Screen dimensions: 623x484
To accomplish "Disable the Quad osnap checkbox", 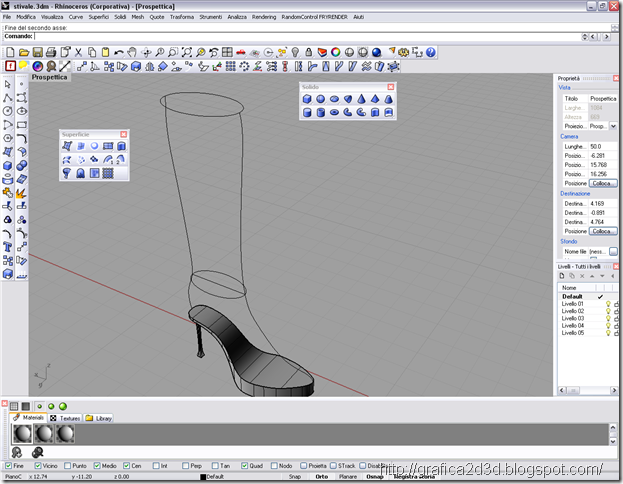I will tap(244, 465).
